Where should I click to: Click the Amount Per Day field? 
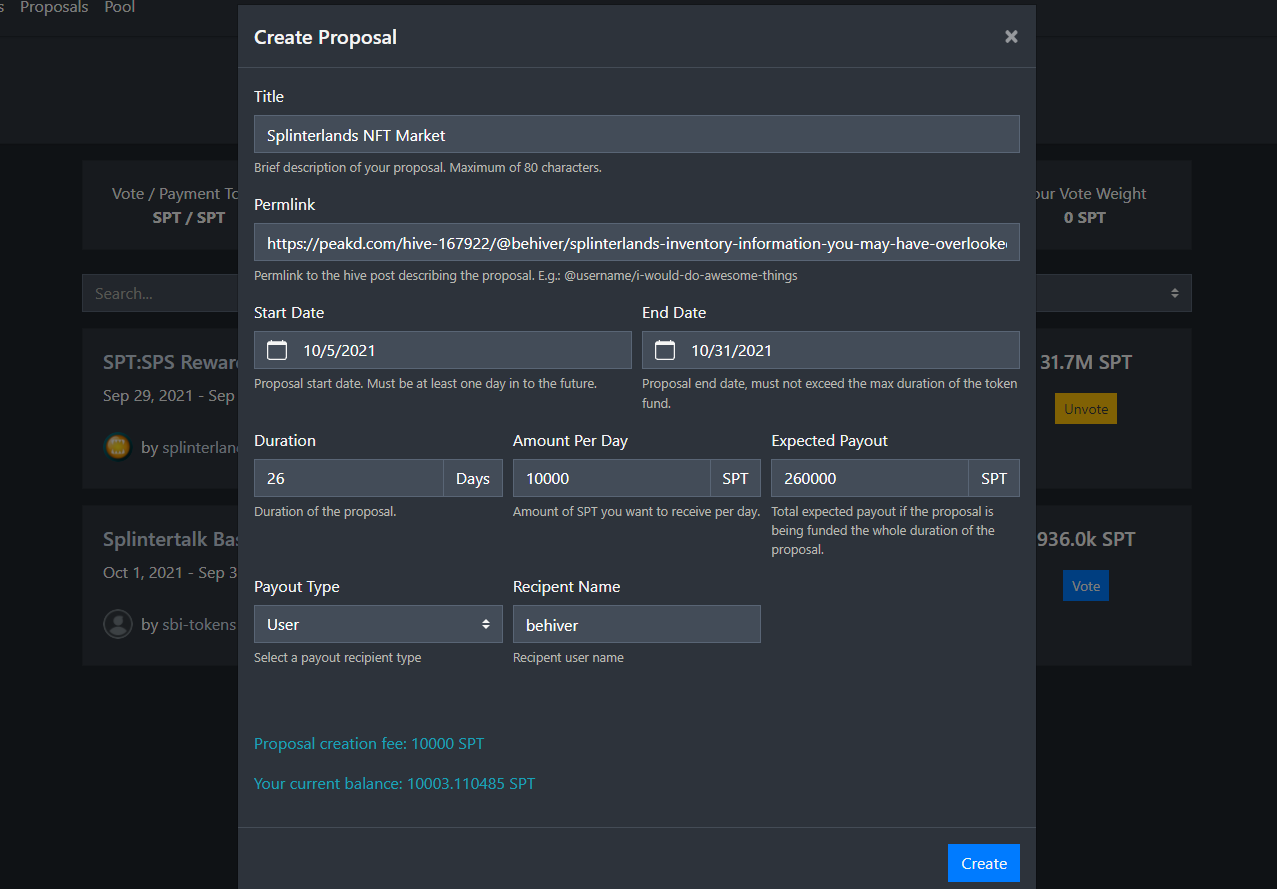point(612,478)
